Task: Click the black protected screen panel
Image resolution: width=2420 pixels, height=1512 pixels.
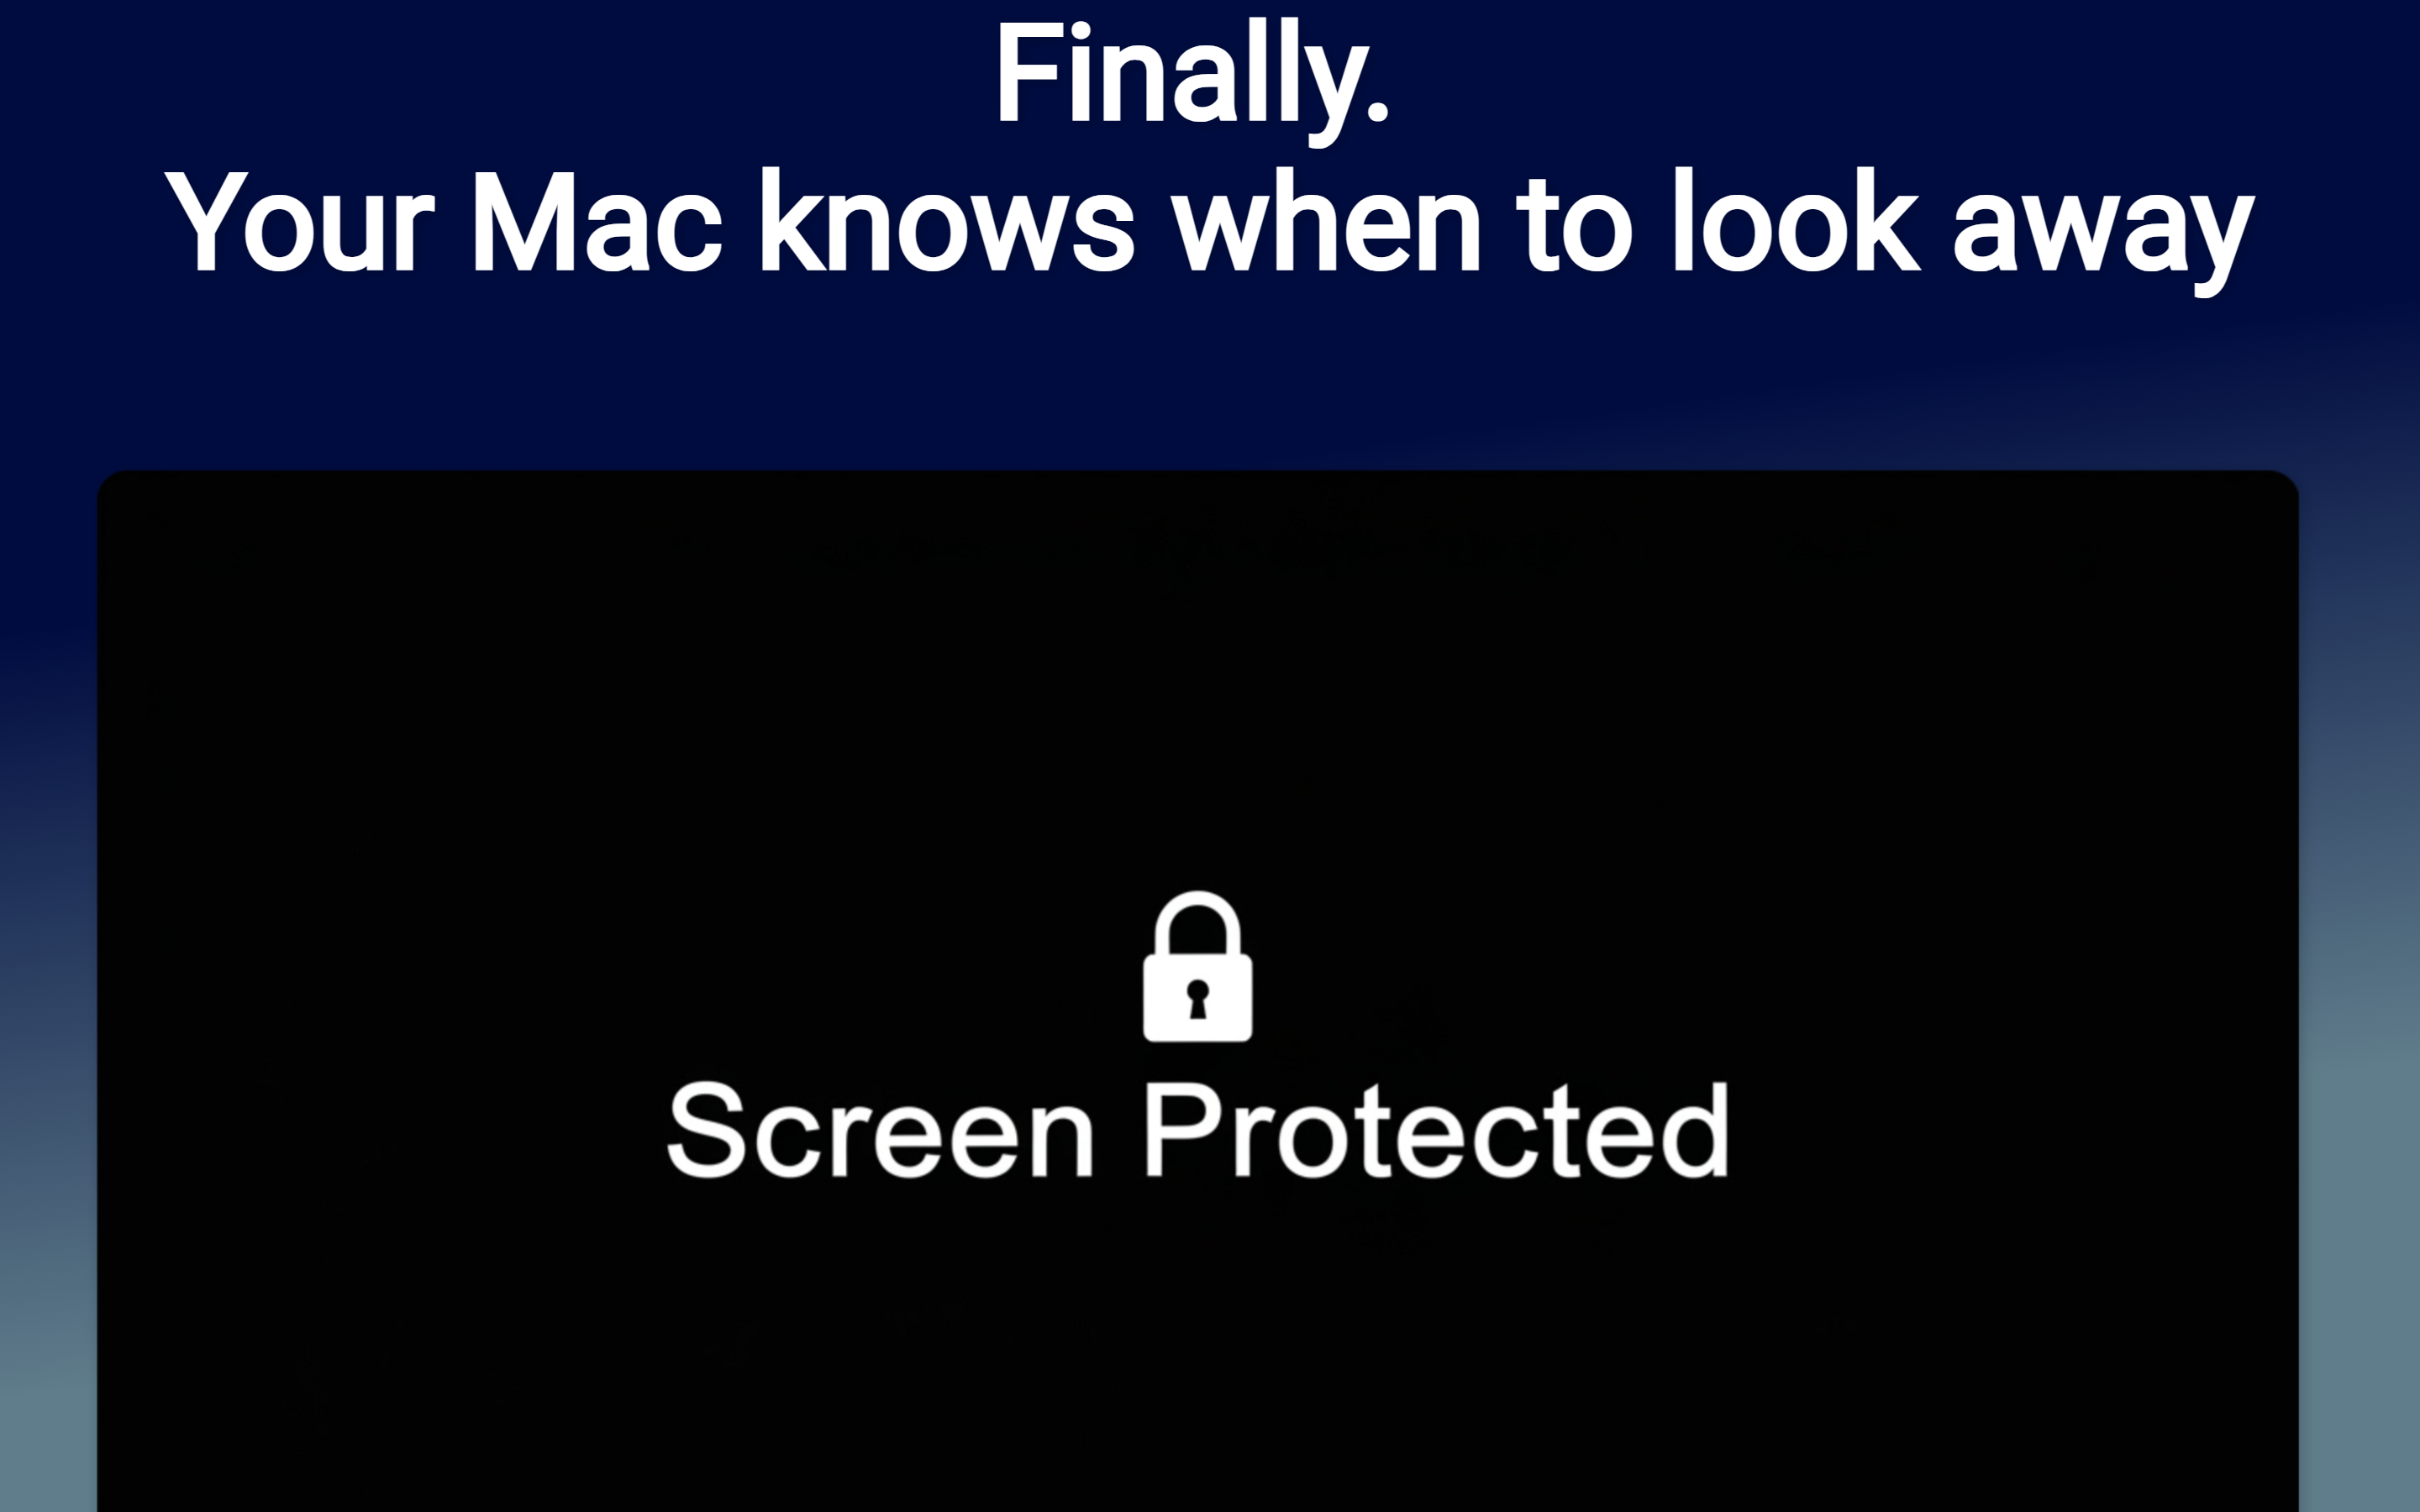Action: (x=1197, y=990)
